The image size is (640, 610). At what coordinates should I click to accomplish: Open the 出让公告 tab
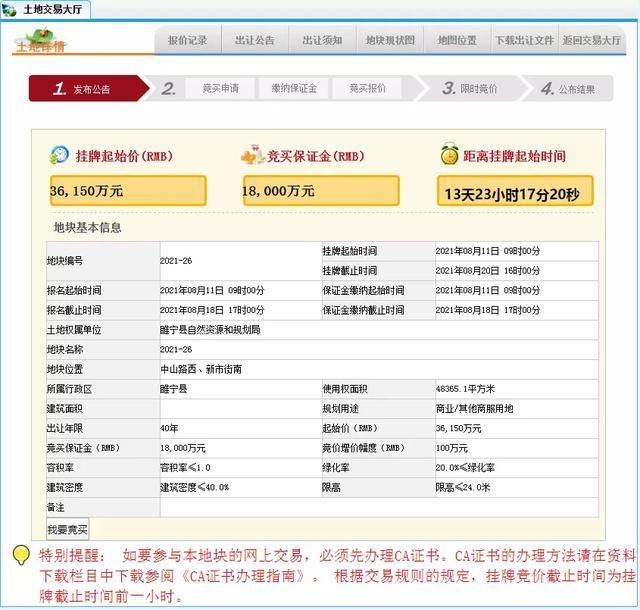pos(255,40)
